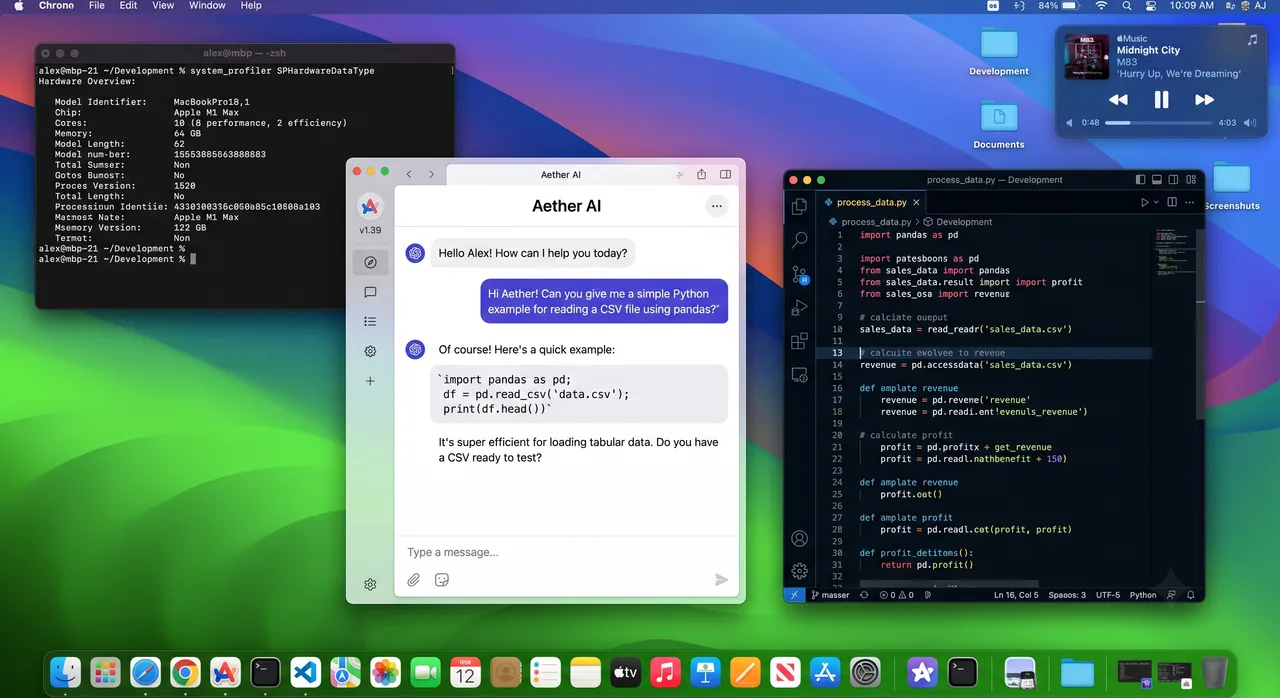Split the editor with the split icon
The image size is (1280, 698).
(1171, 202)
